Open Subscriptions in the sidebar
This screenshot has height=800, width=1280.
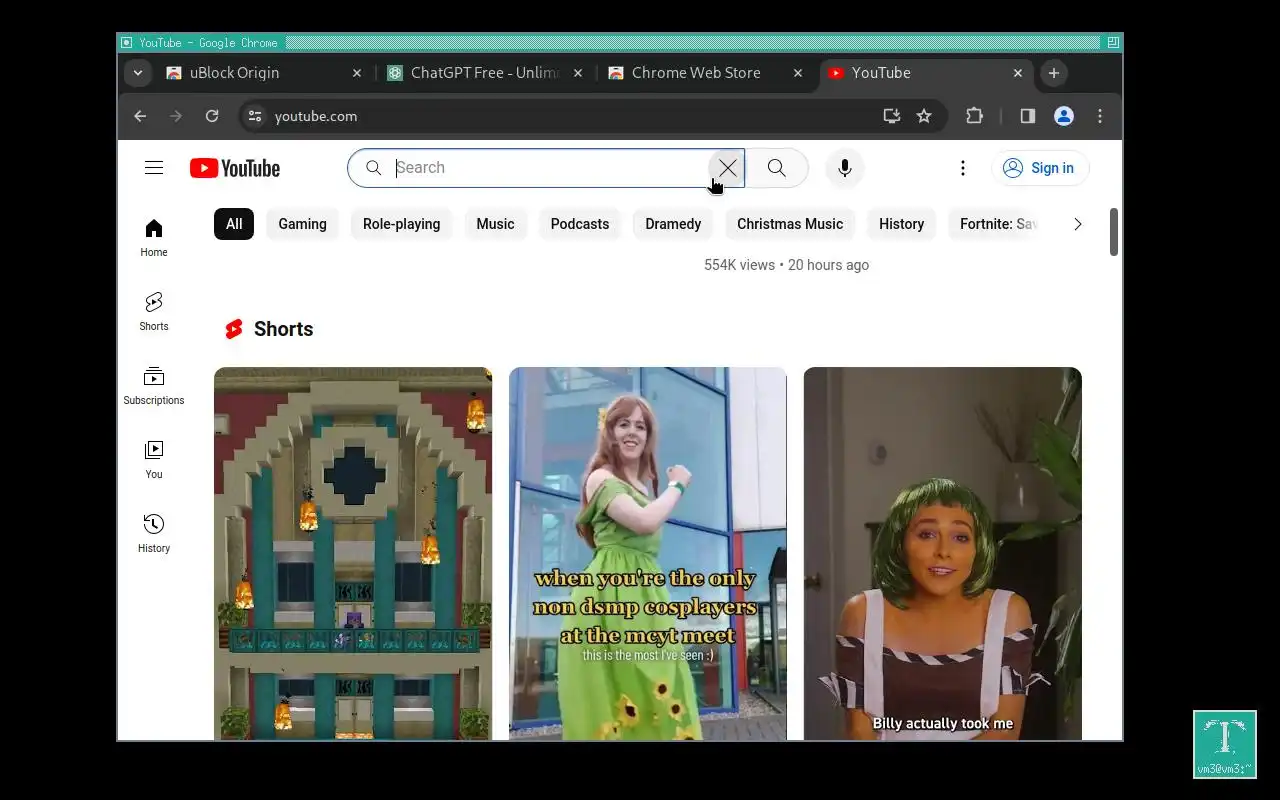(154, 386)
